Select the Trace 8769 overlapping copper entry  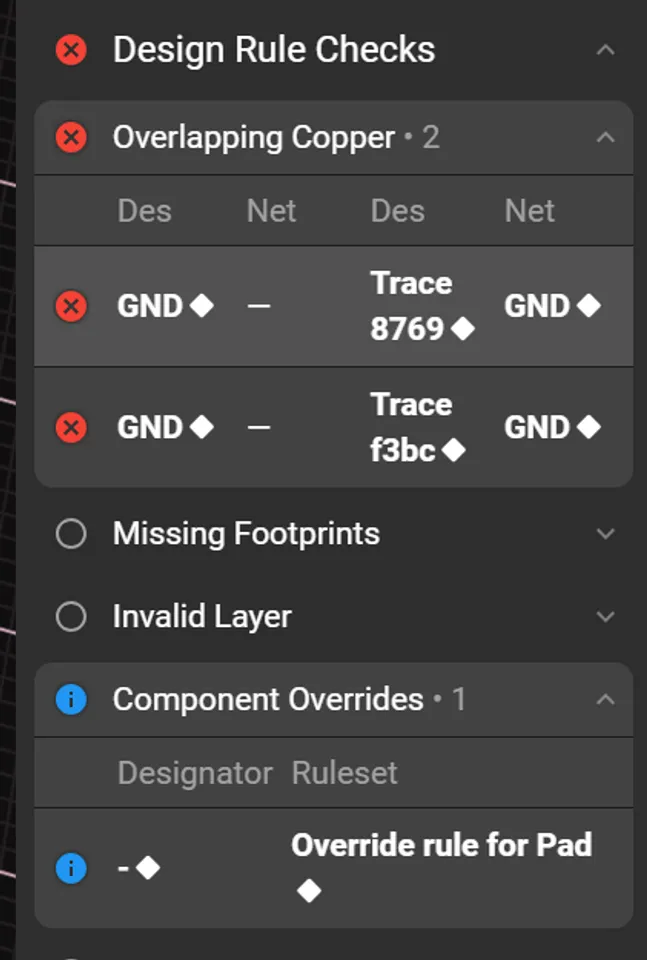coord(410,306)
